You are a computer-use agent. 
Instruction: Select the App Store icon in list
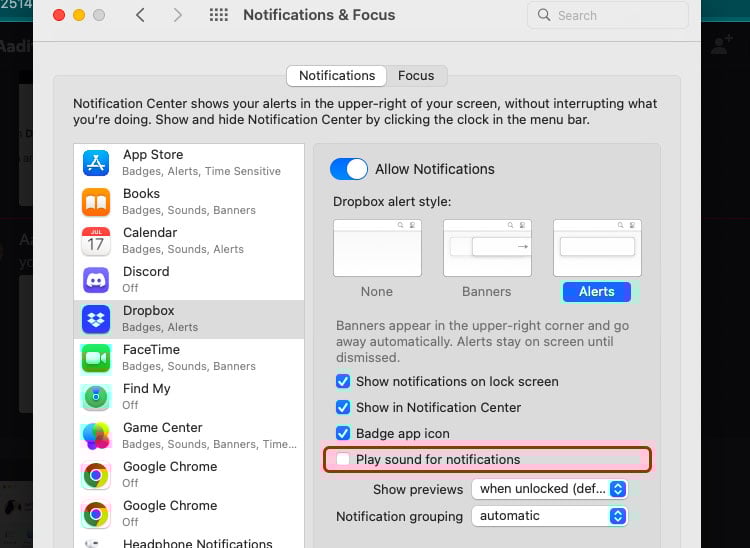(x=96, y=163)
